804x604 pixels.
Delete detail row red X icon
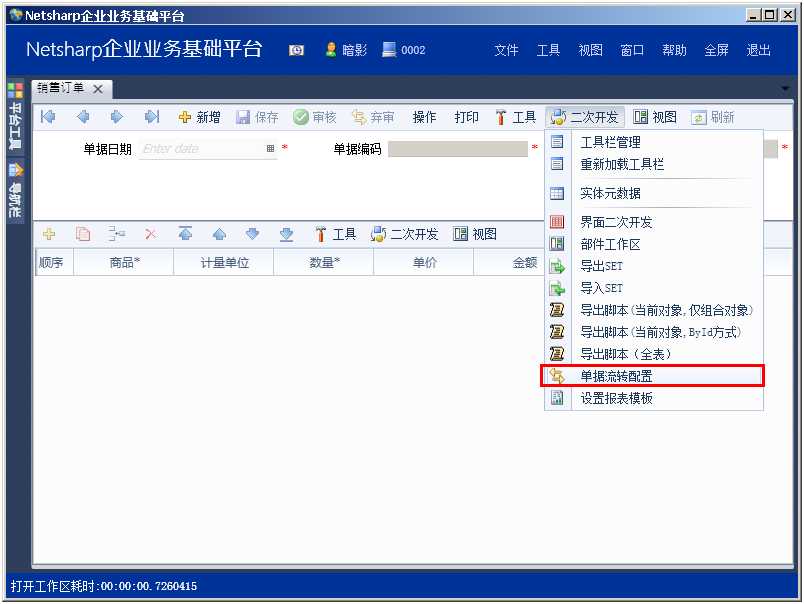point(151,234)
